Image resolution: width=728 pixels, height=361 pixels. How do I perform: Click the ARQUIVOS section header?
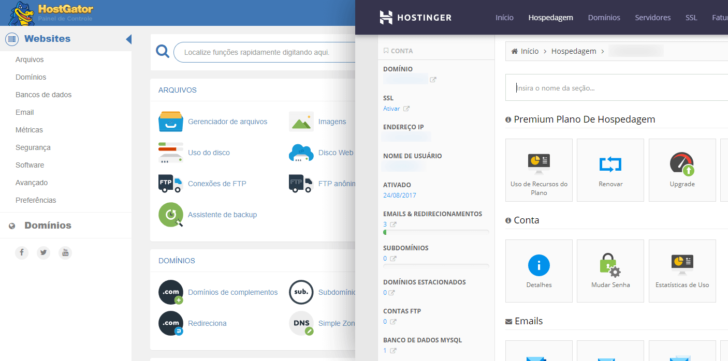click(177, 90)
